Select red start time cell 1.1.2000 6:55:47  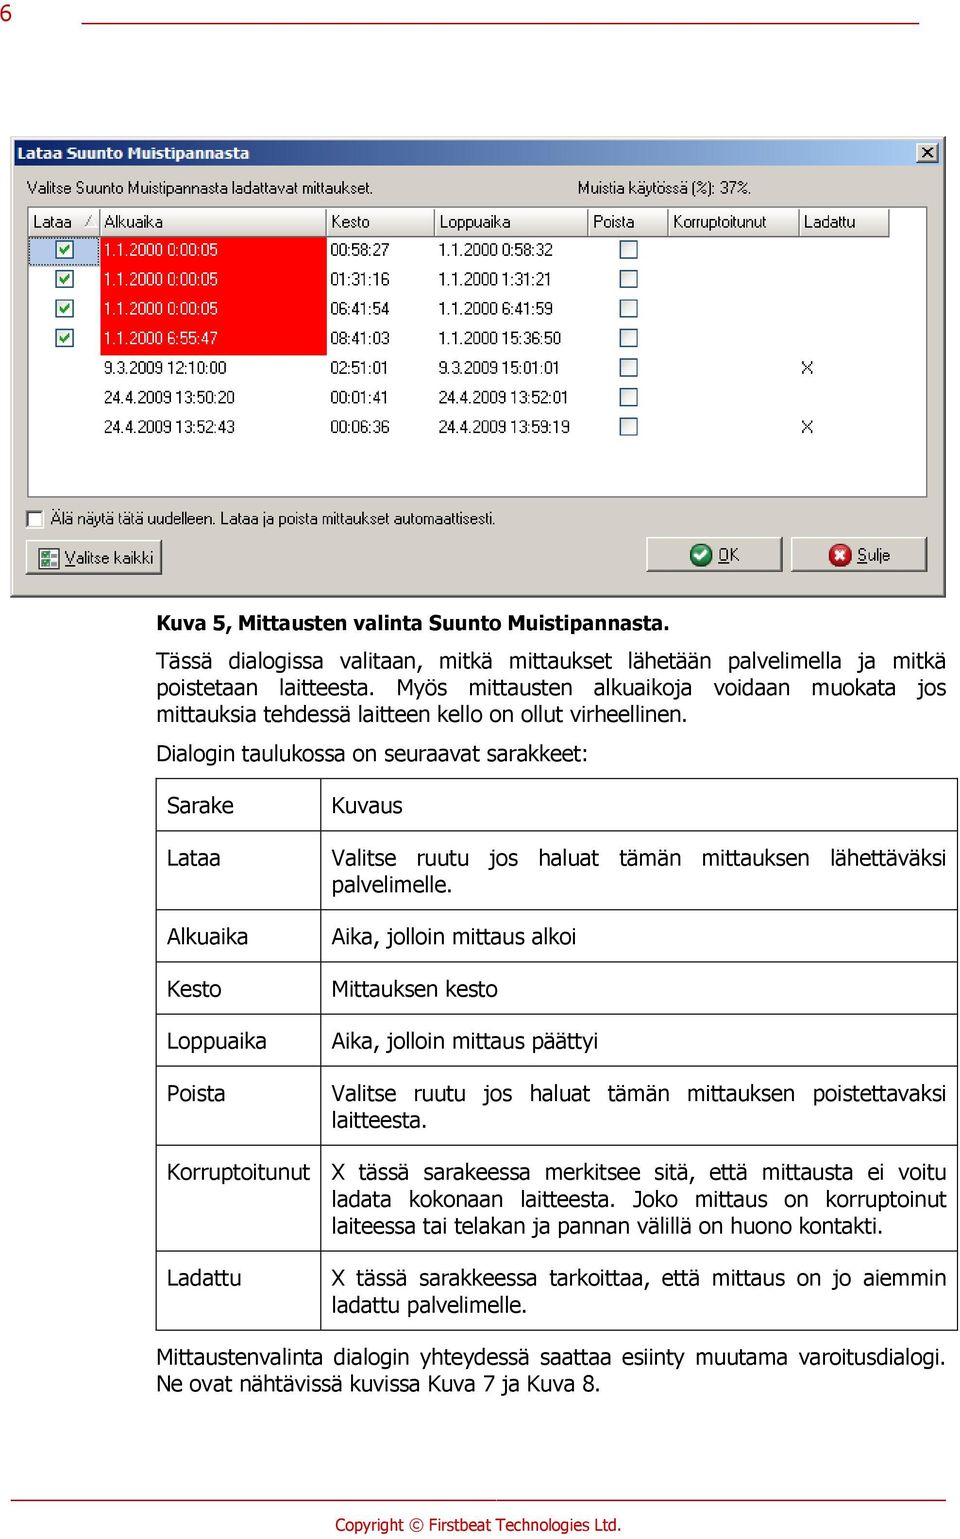[213, 338]
